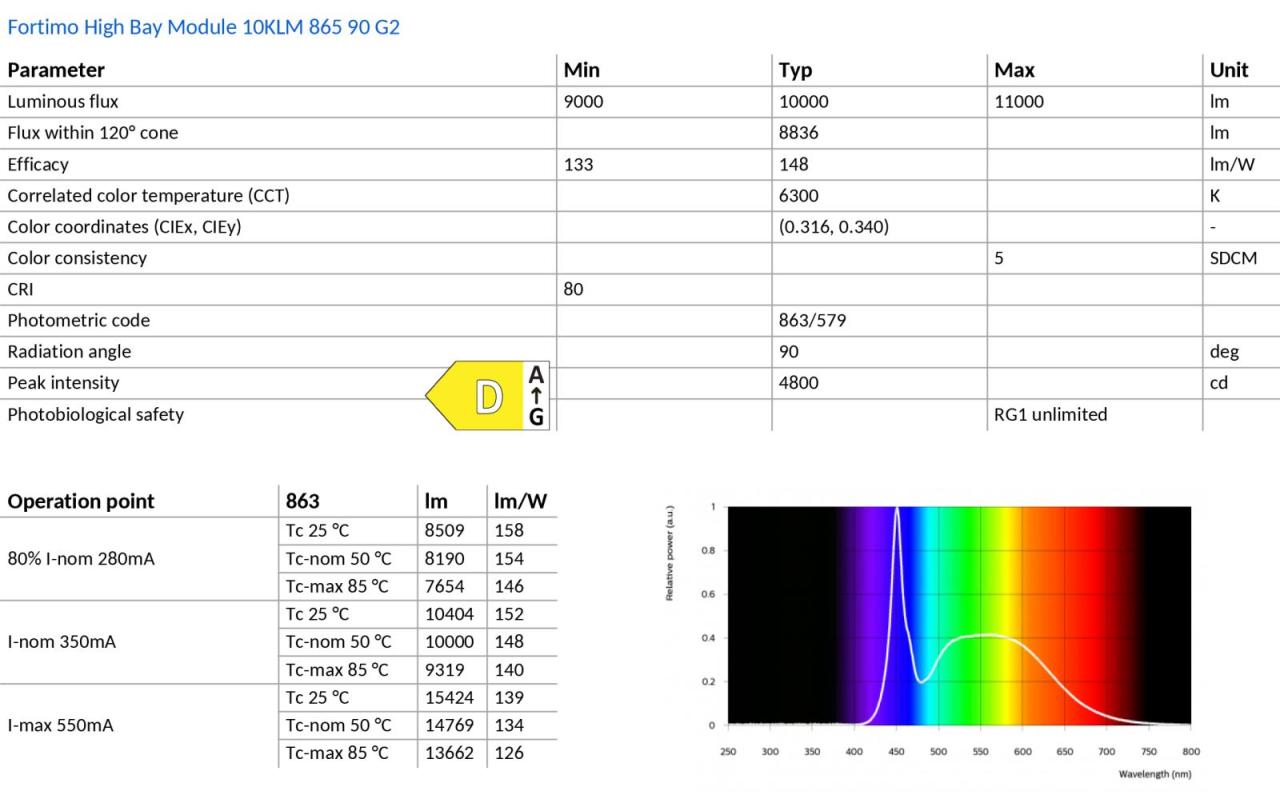This screenshot has width=1280, height=799.
Task: Click the 6300 CCT value
Action: [x=799, y=195]
